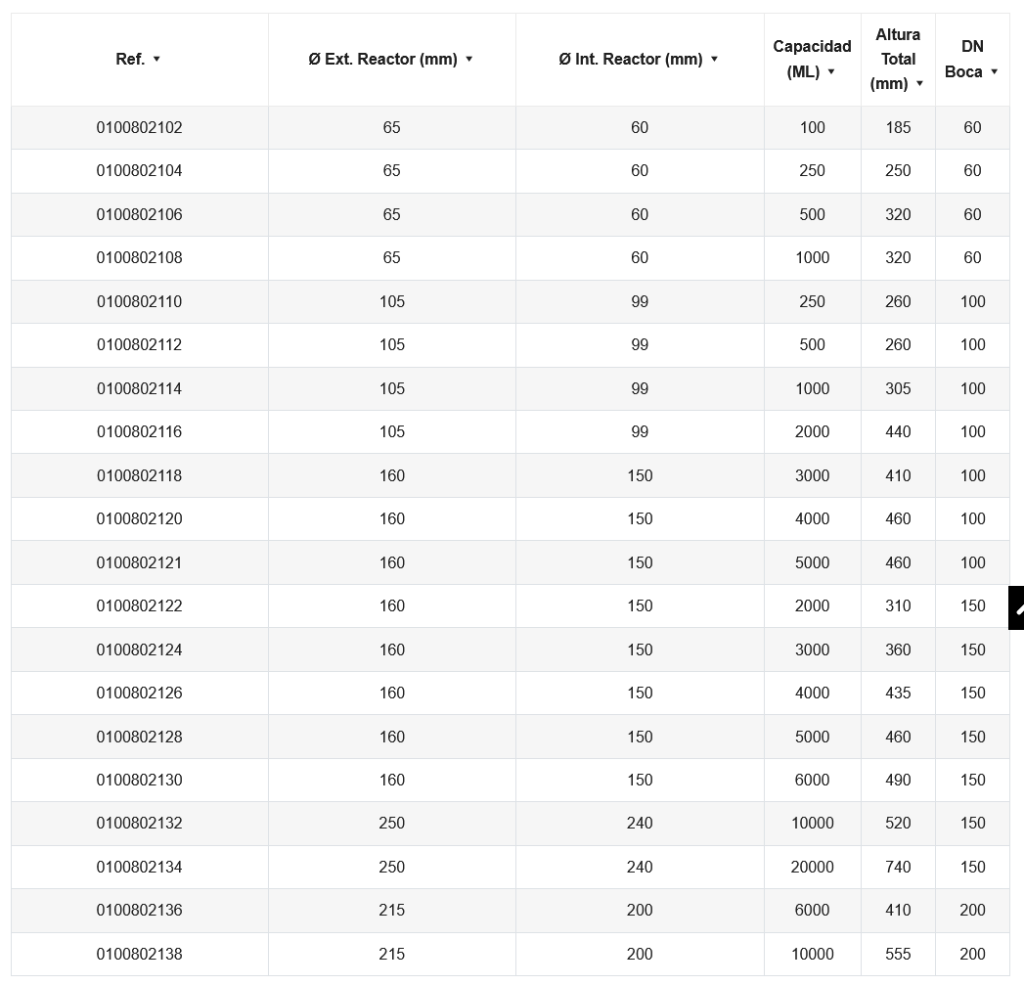Click reference 0100802116 cell
The height and width of the screenshot is (985, 1024).
(x=139, y=432)
